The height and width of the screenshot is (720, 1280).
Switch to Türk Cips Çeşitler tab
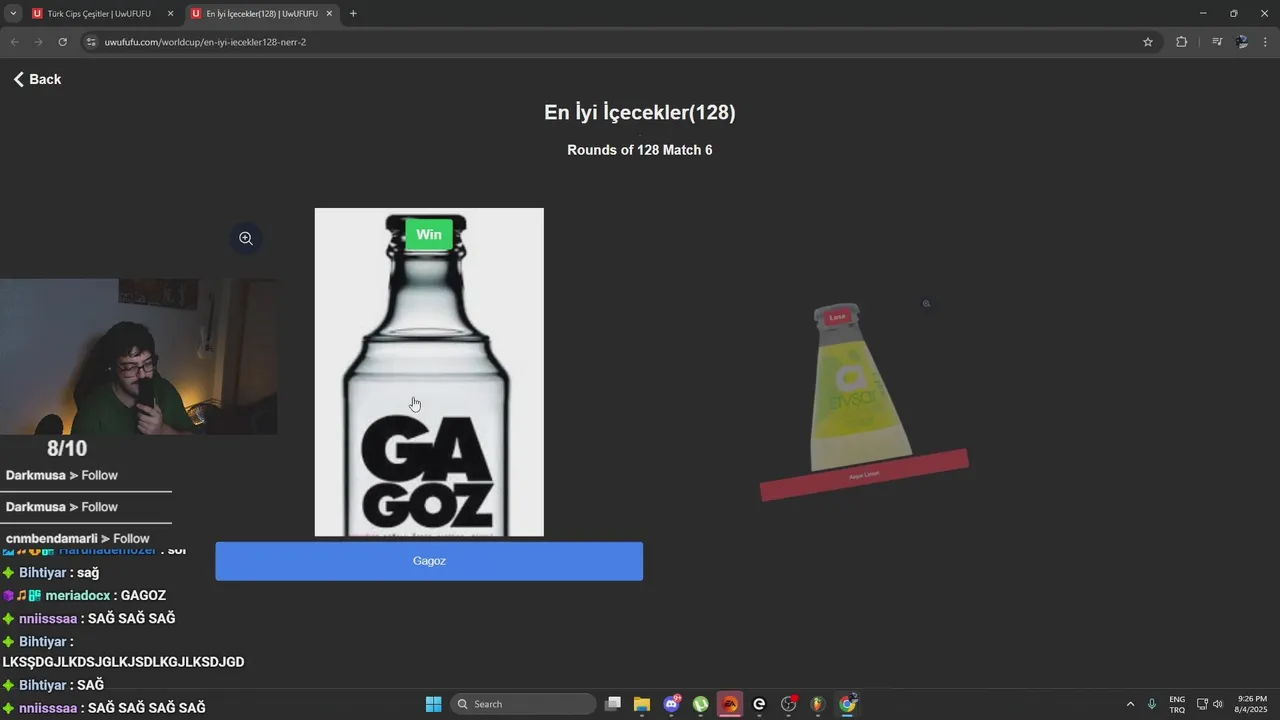click(x=99, y=14)
